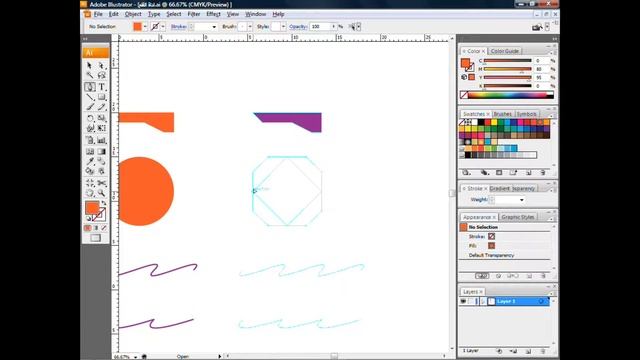Click the Stroke box in Color panel
Screen dimensions: 640x360
(470, 68)
